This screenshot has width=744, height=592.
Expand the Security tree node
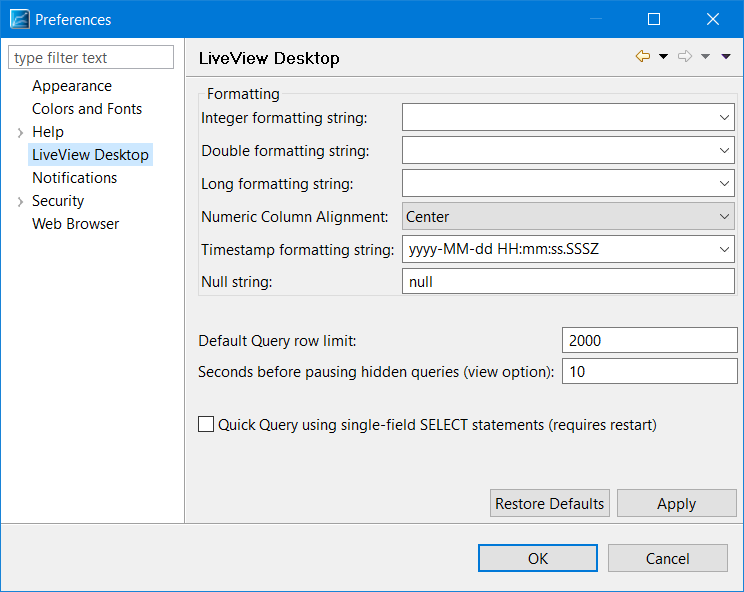pyautogui.click(x=20, y=202)
